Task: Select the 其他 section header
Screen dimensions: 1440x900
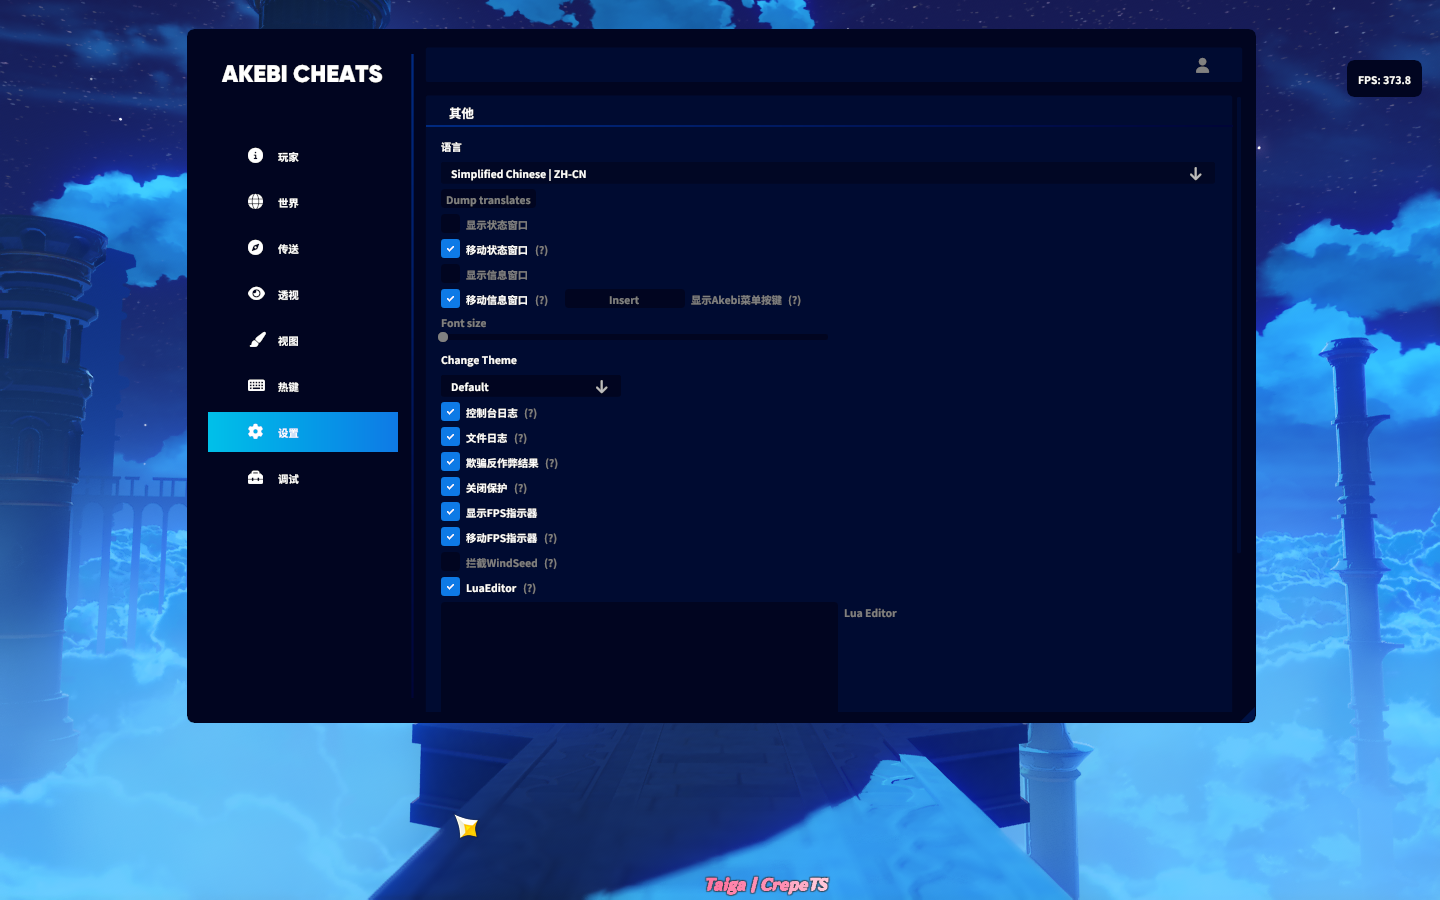Action: pyautogui.click(x=460, y=113)
